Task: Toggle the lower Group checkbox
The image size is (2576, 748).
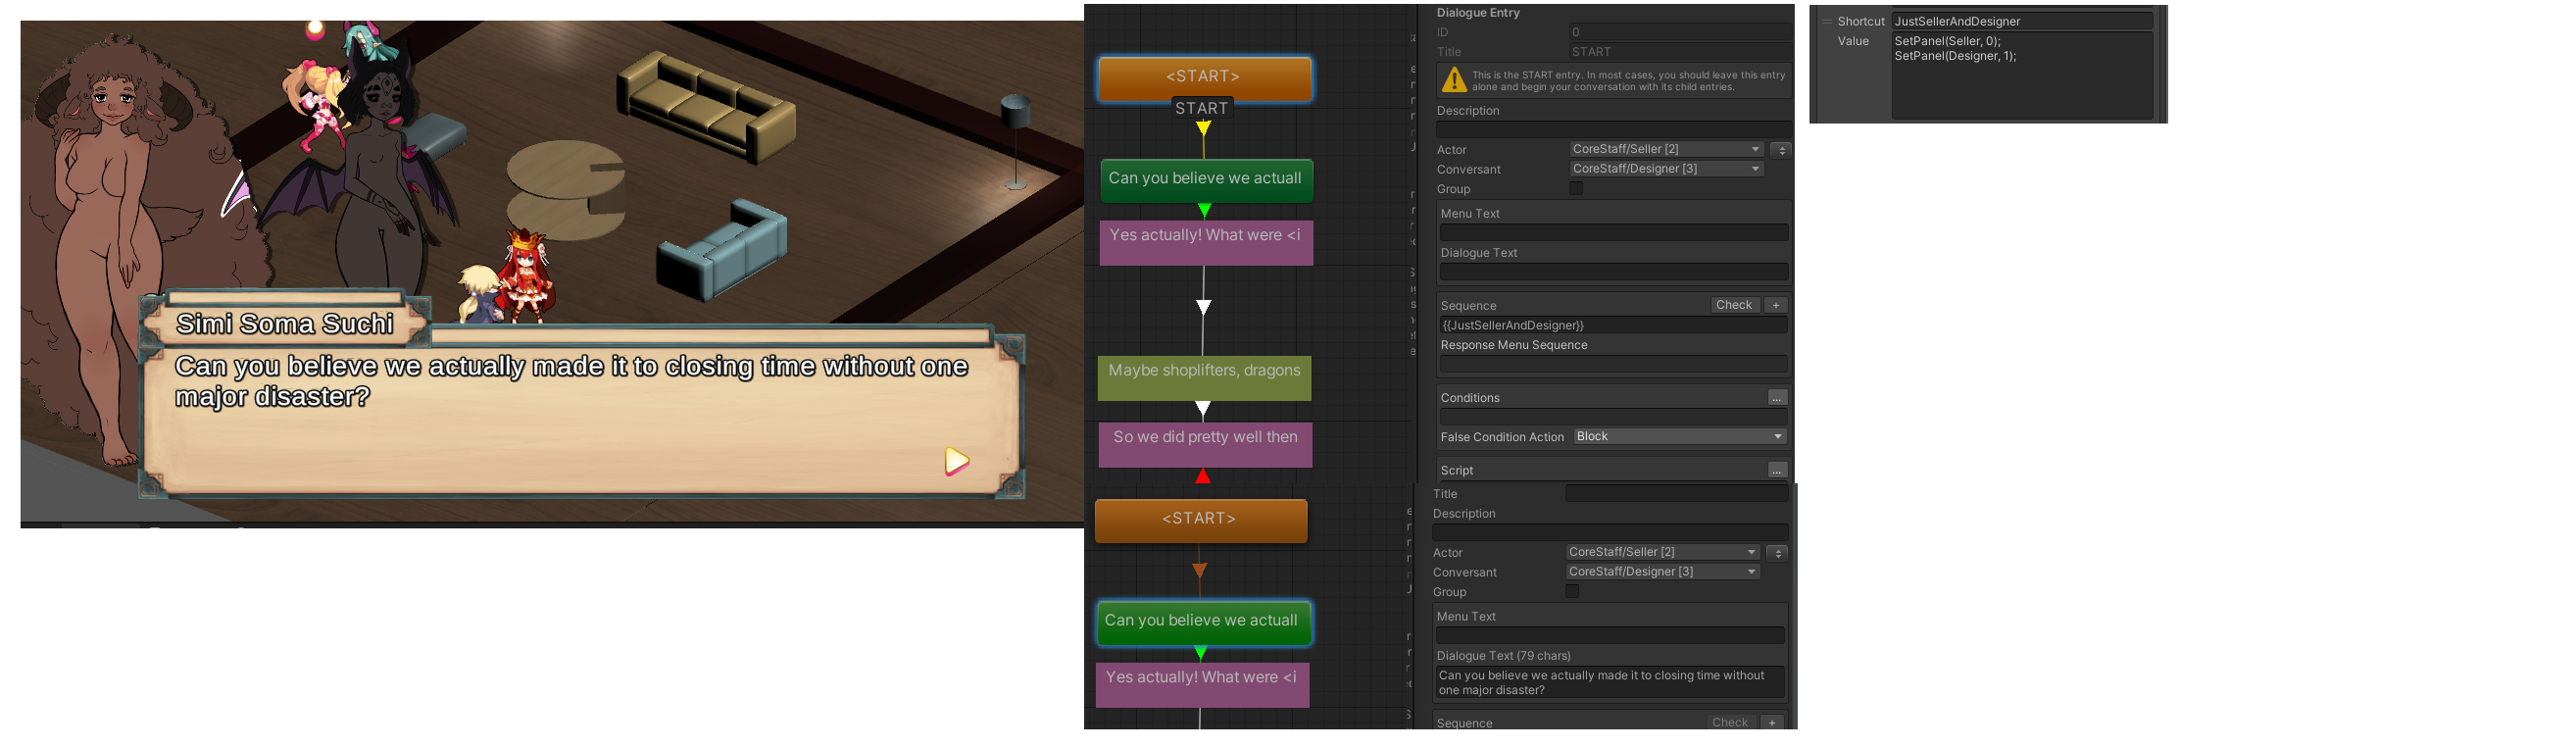Action: click(x=1572, y=592)
